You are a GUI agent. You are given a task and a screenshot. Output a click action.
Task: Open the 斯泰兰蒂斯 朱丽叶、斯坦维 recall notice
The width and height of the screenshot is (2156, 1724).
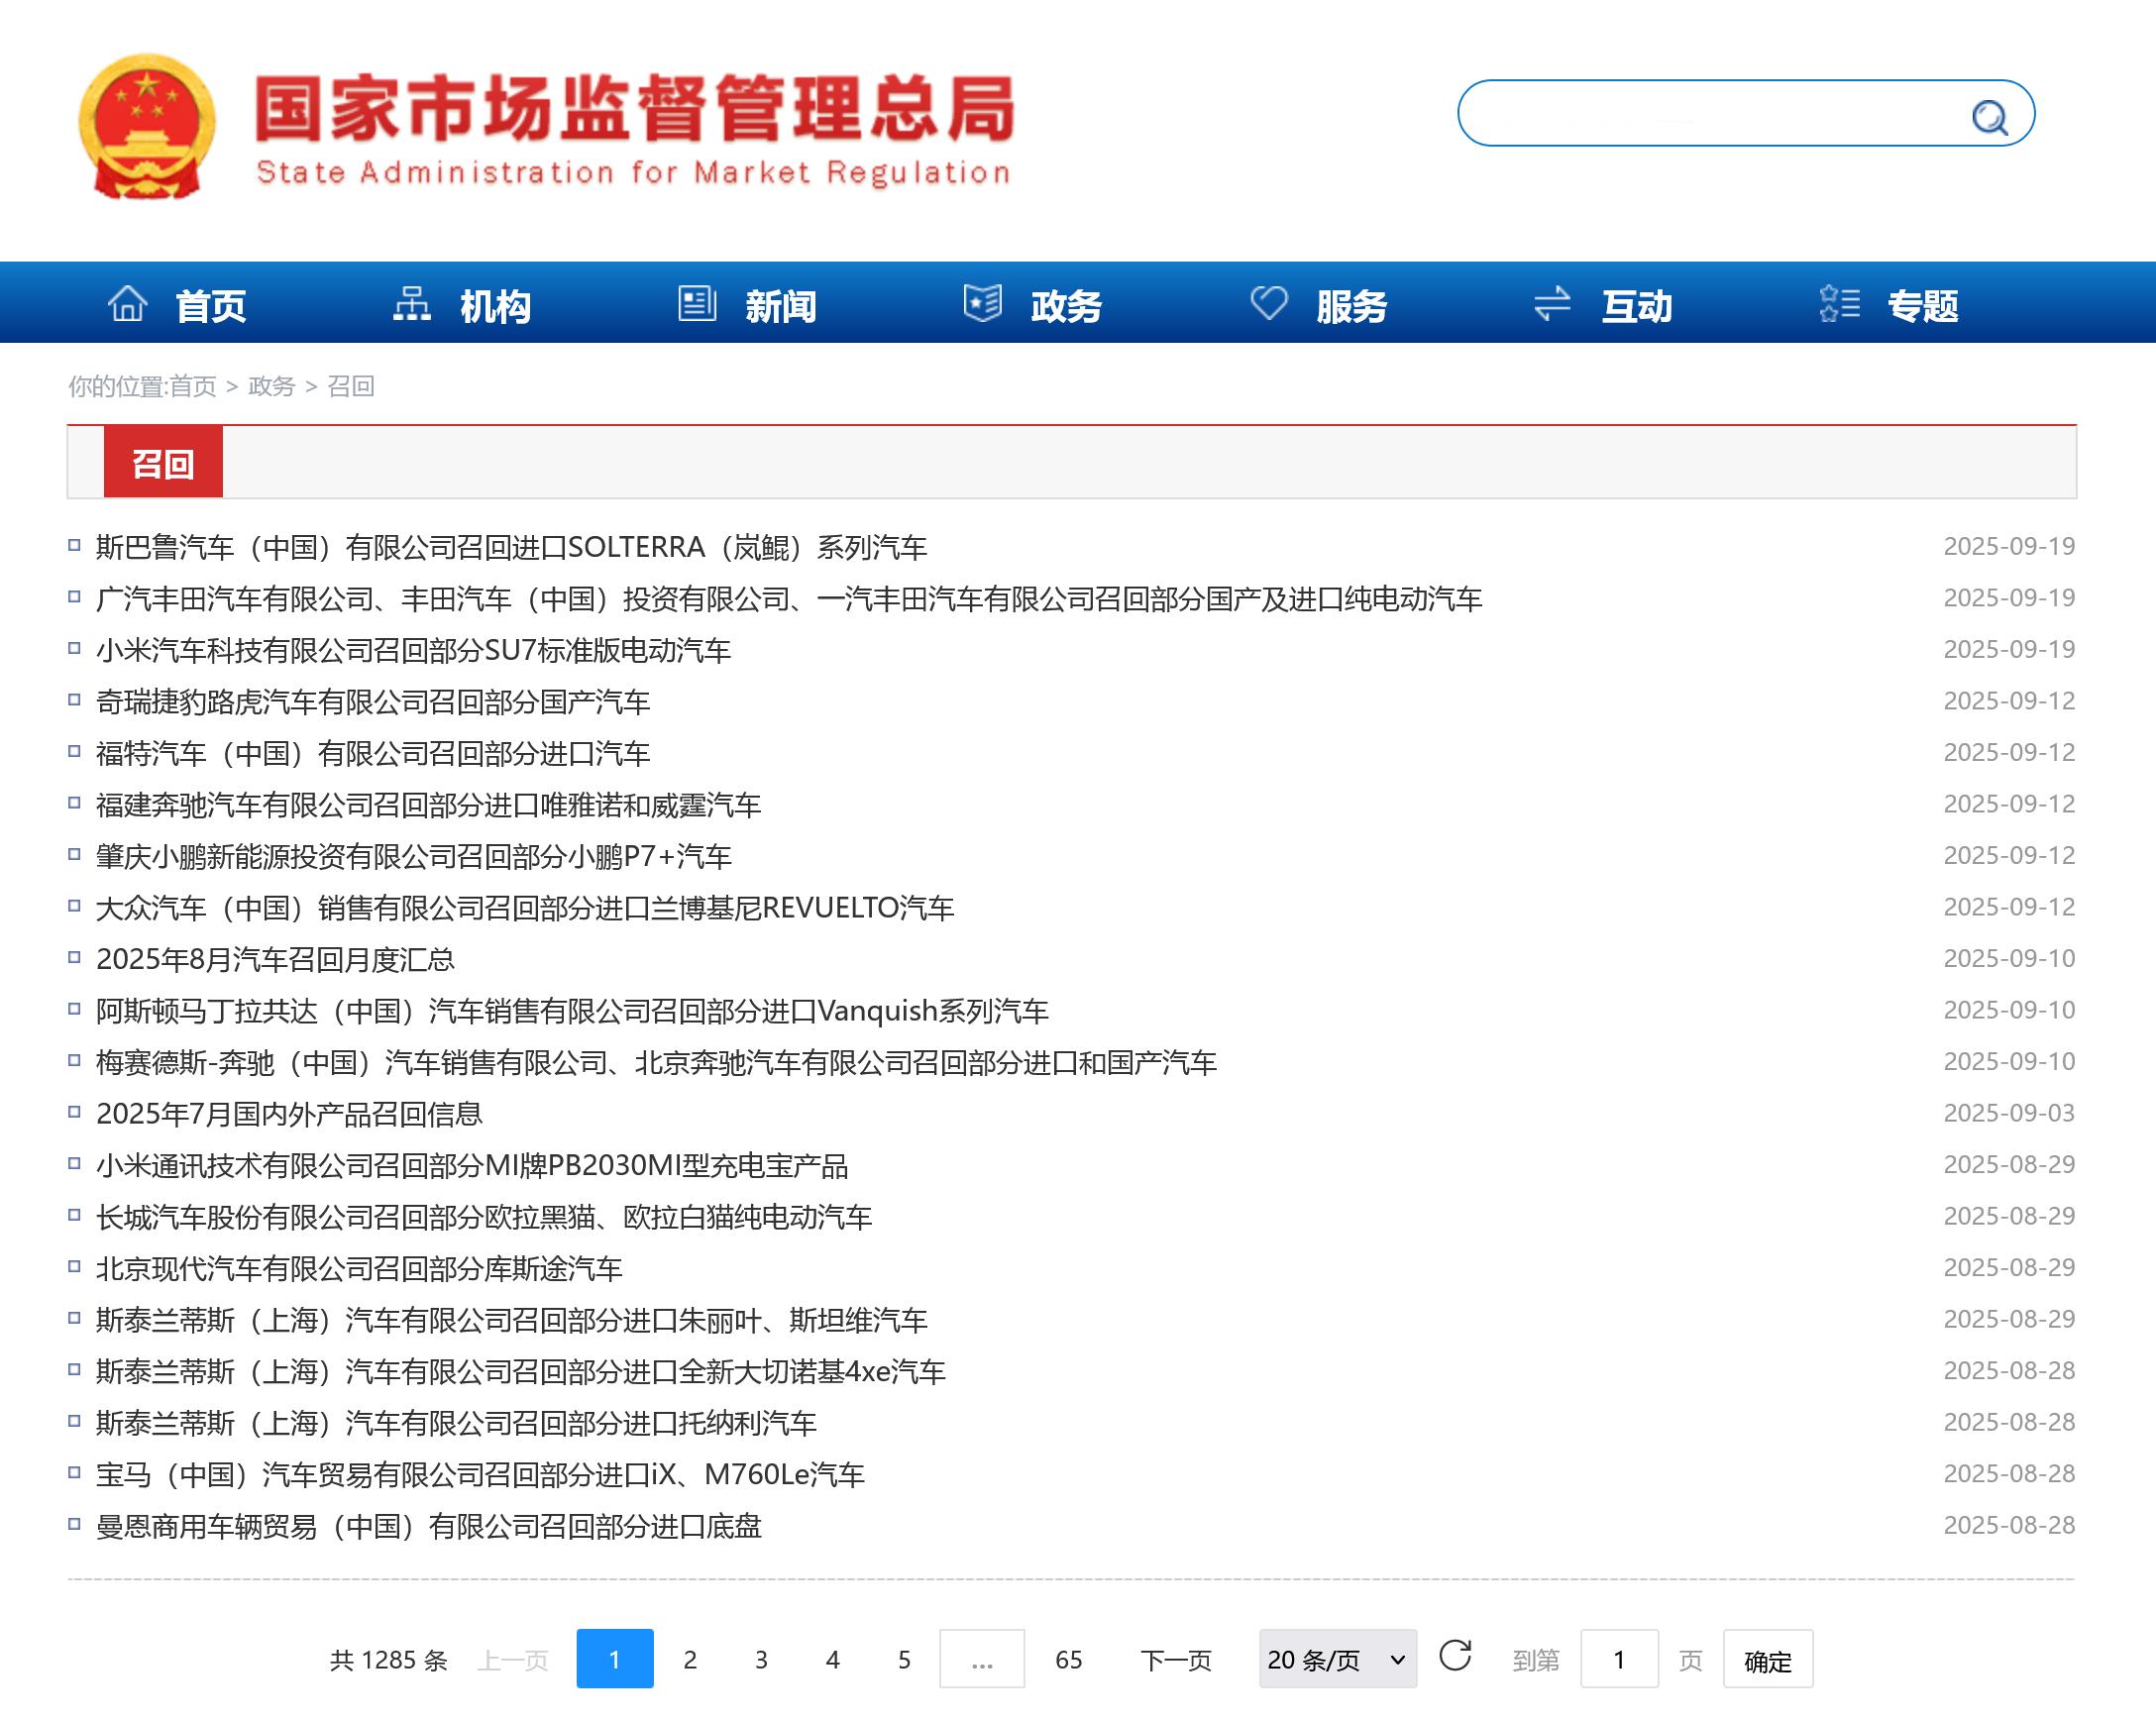[512, 1319]
